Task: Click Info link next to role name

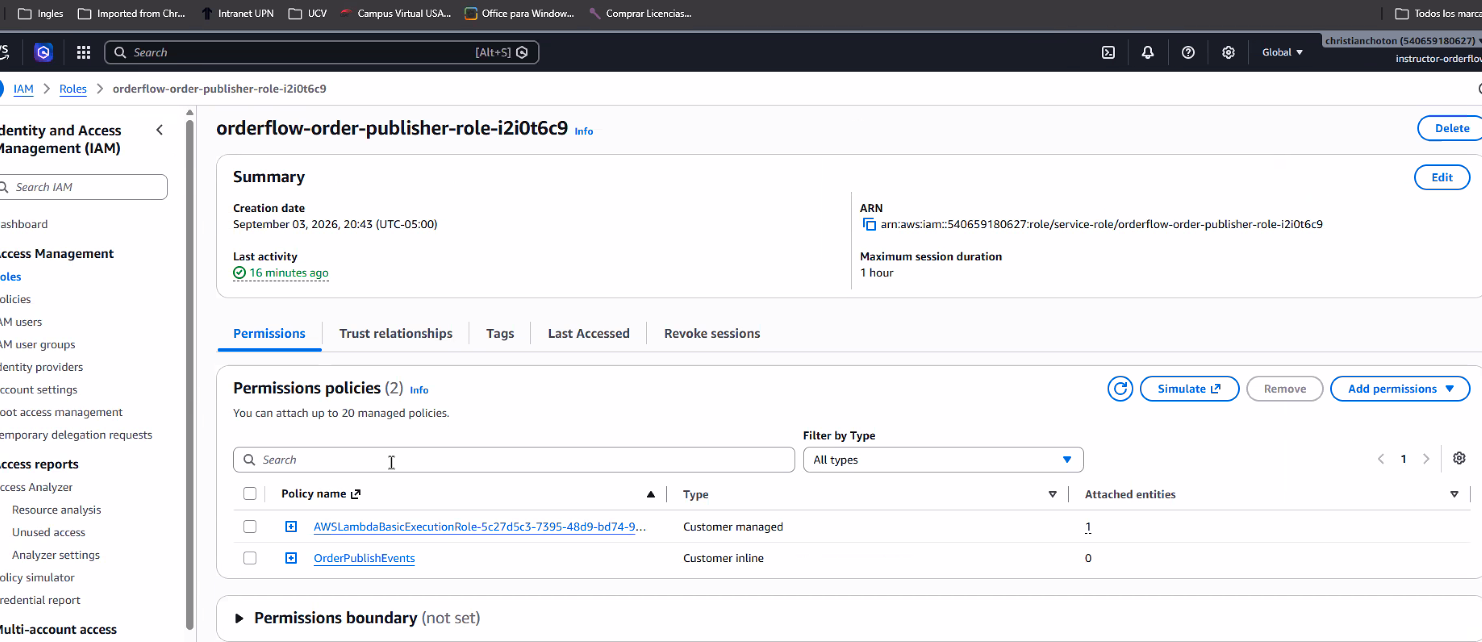Action: (584, 131)
